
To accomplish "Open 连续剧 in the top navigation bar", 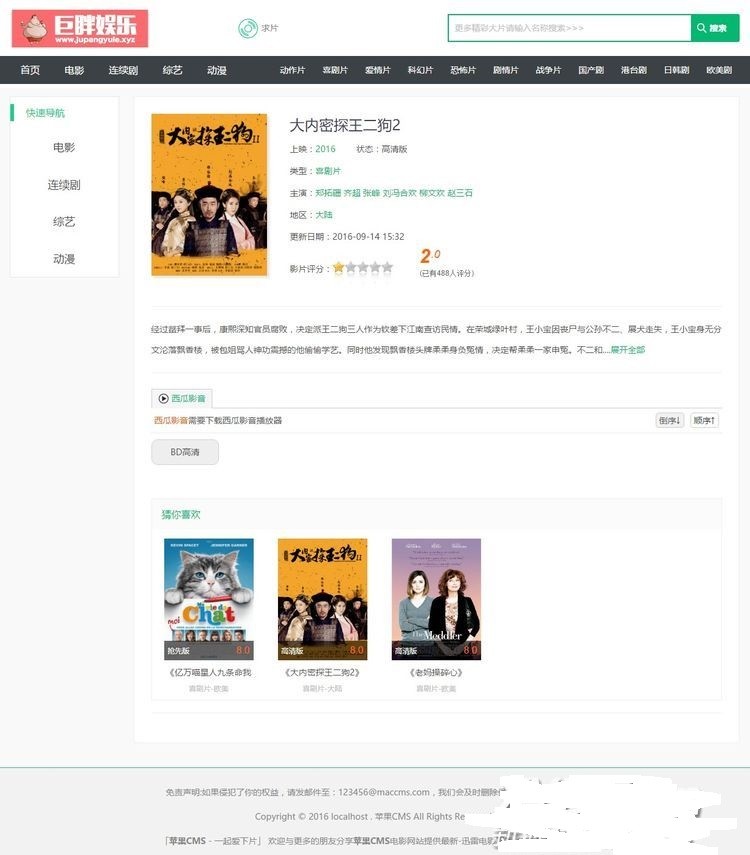I will 123,70.
